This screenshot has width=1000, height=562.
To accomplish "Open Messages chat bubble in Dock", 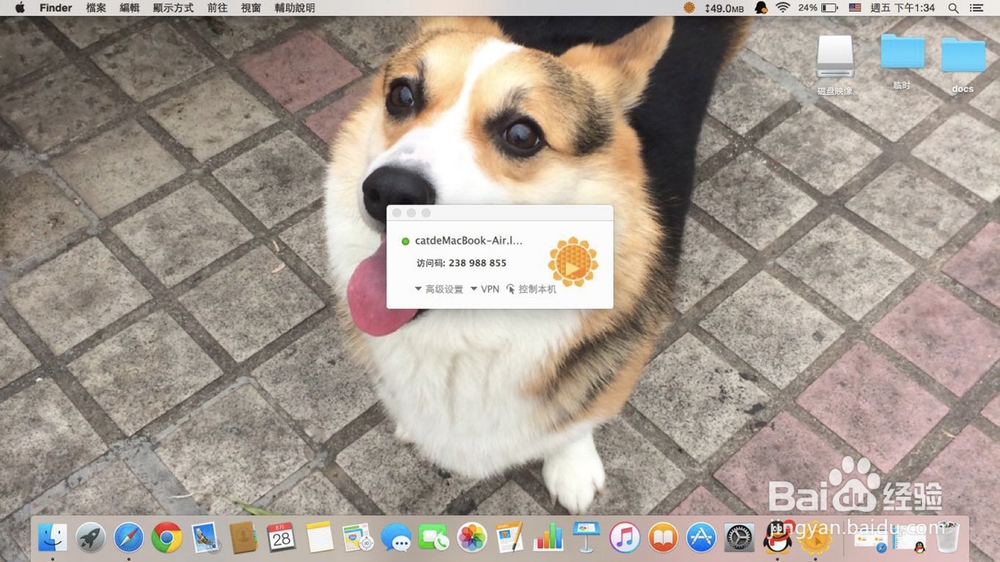I will 396,537.
